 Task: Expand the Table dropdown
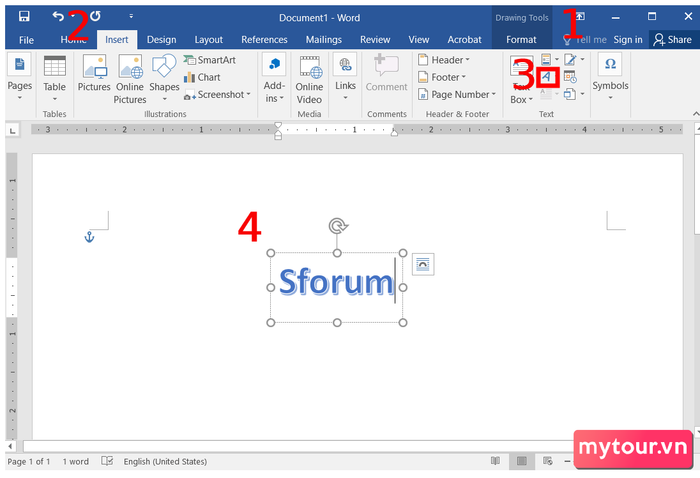pyautogui.click(x=54, y=99)
